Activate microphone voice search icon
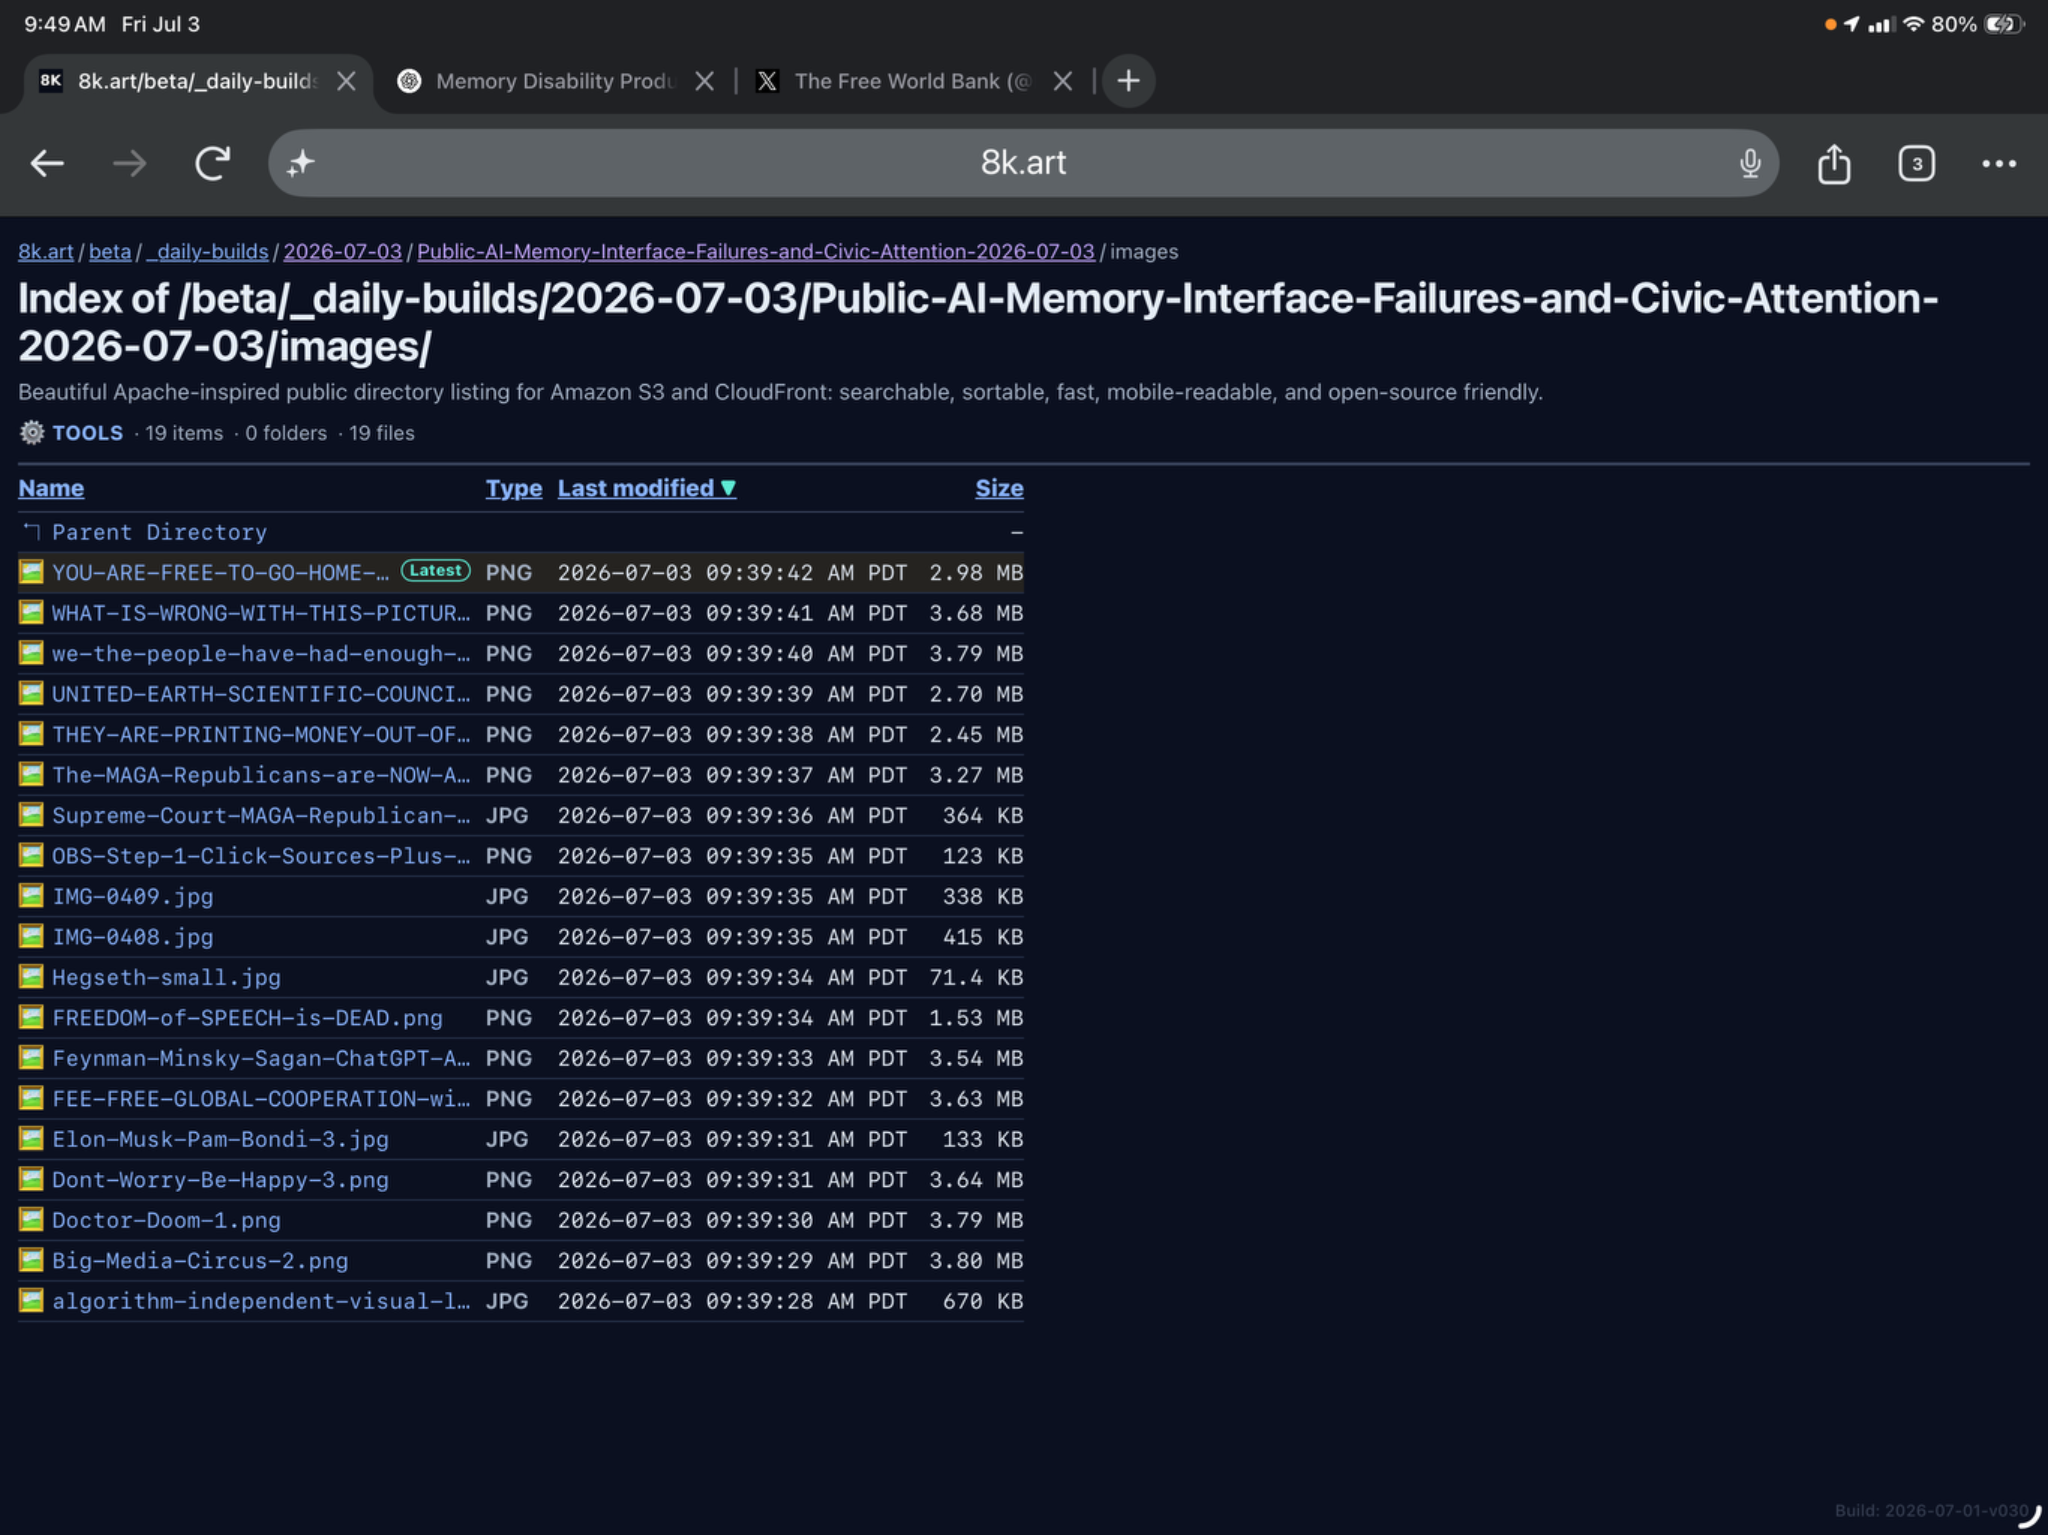This screenshot has width=2048, height=1535. (x=1750, y=163)
